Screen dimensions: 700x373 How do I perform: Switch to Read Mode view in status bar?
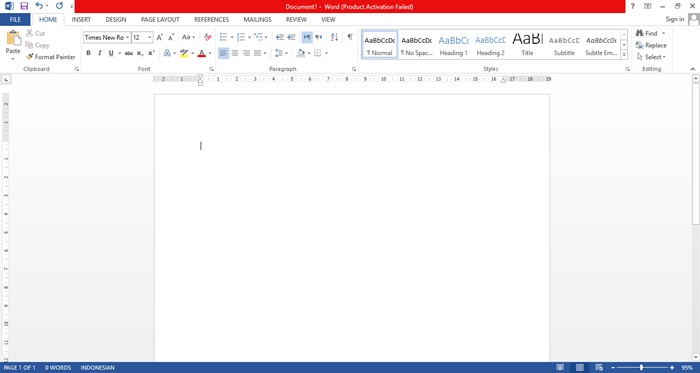[560, 368]
